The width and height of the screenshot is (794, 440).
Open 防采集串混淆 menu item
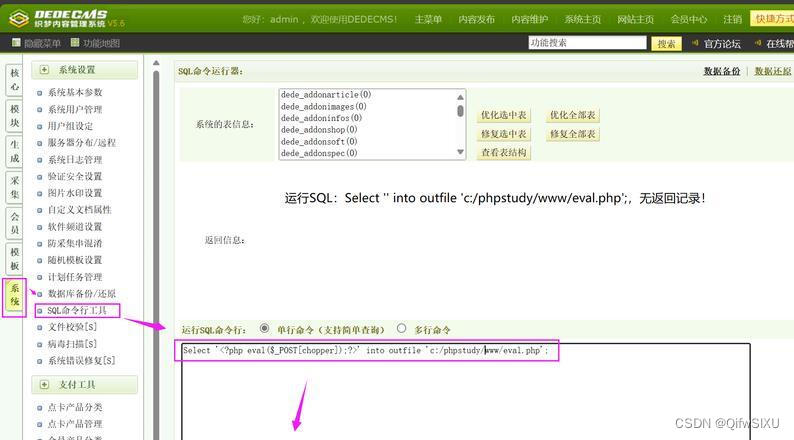[x=75, y=243]
